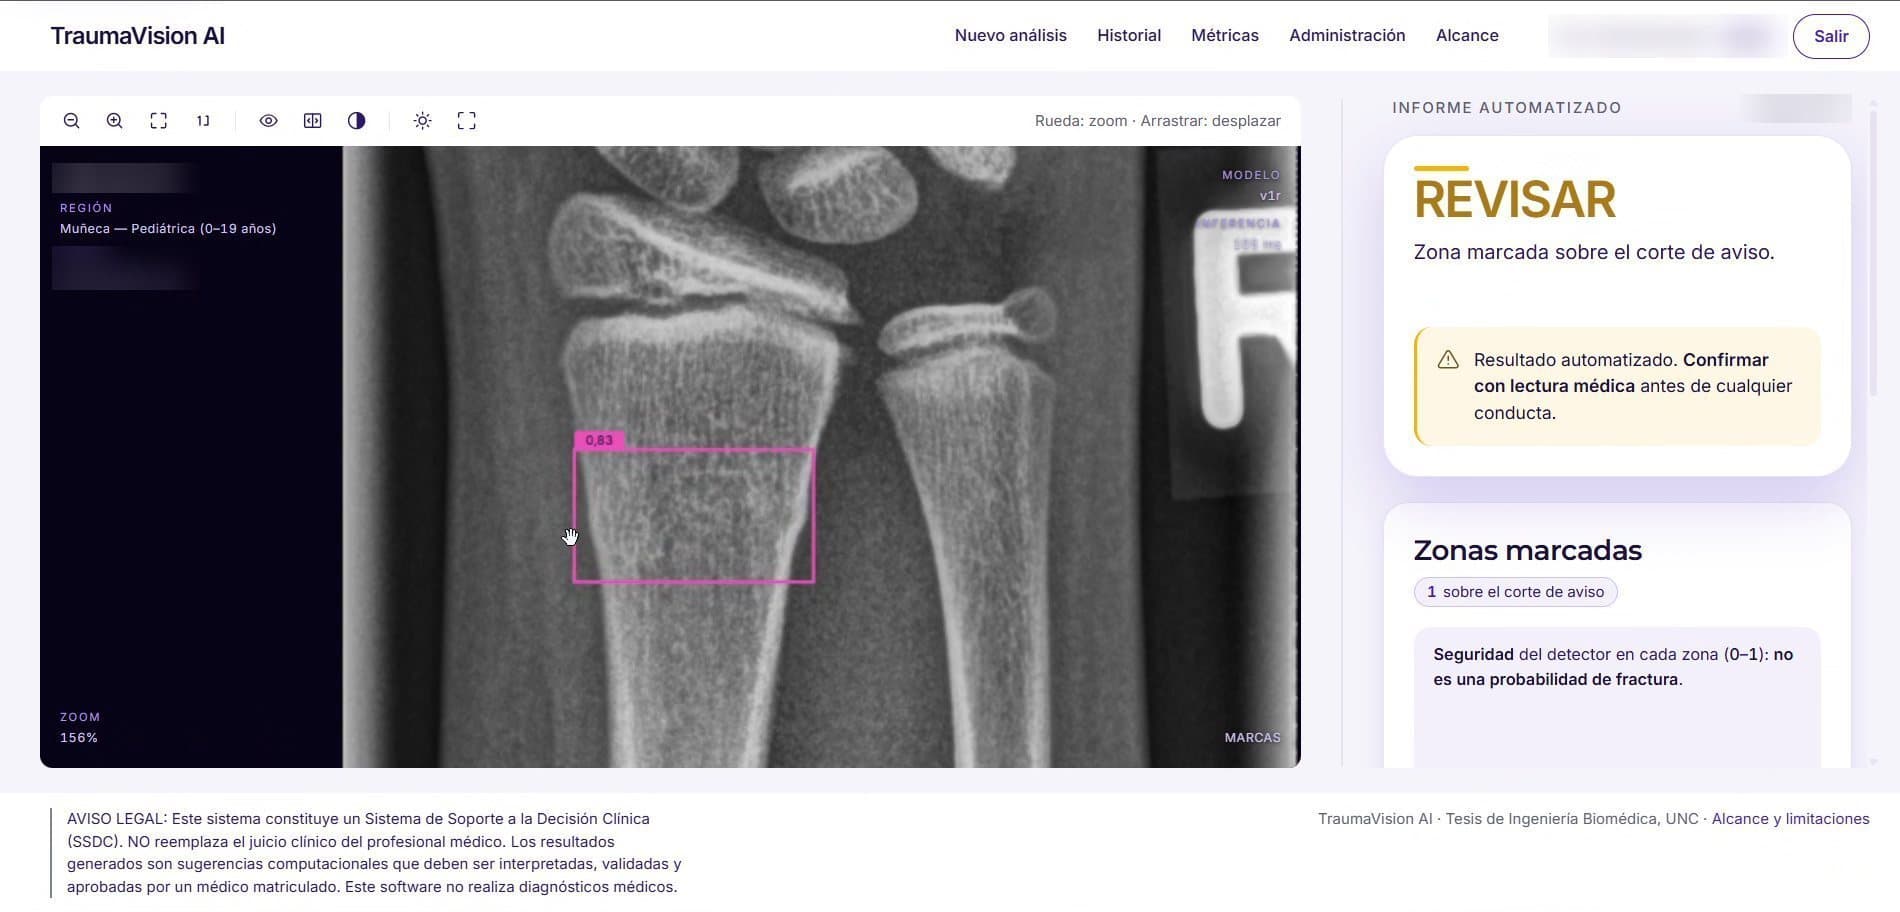This screenshot has height=912, width=1900.
Task: Reset zoom to 1:1 scale
Action: coord(203,121)
